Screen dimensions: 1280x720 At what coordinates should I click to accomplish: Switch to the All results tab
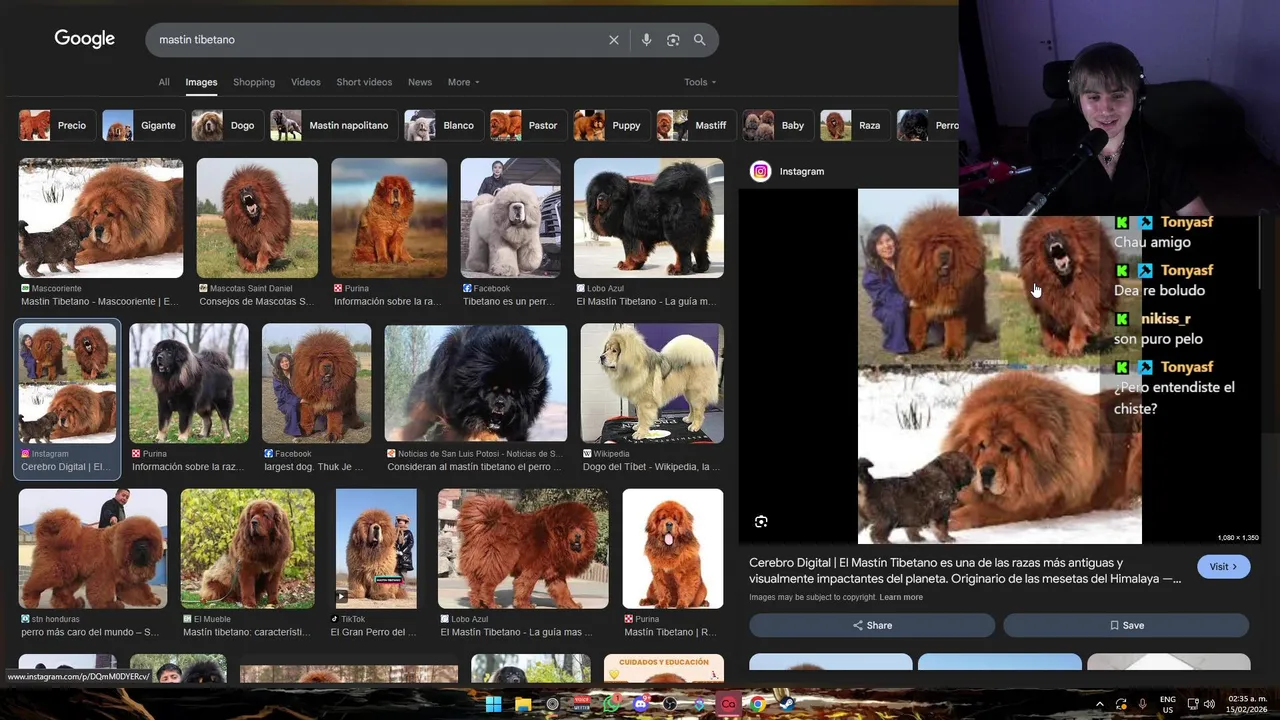tap(164, 82)
